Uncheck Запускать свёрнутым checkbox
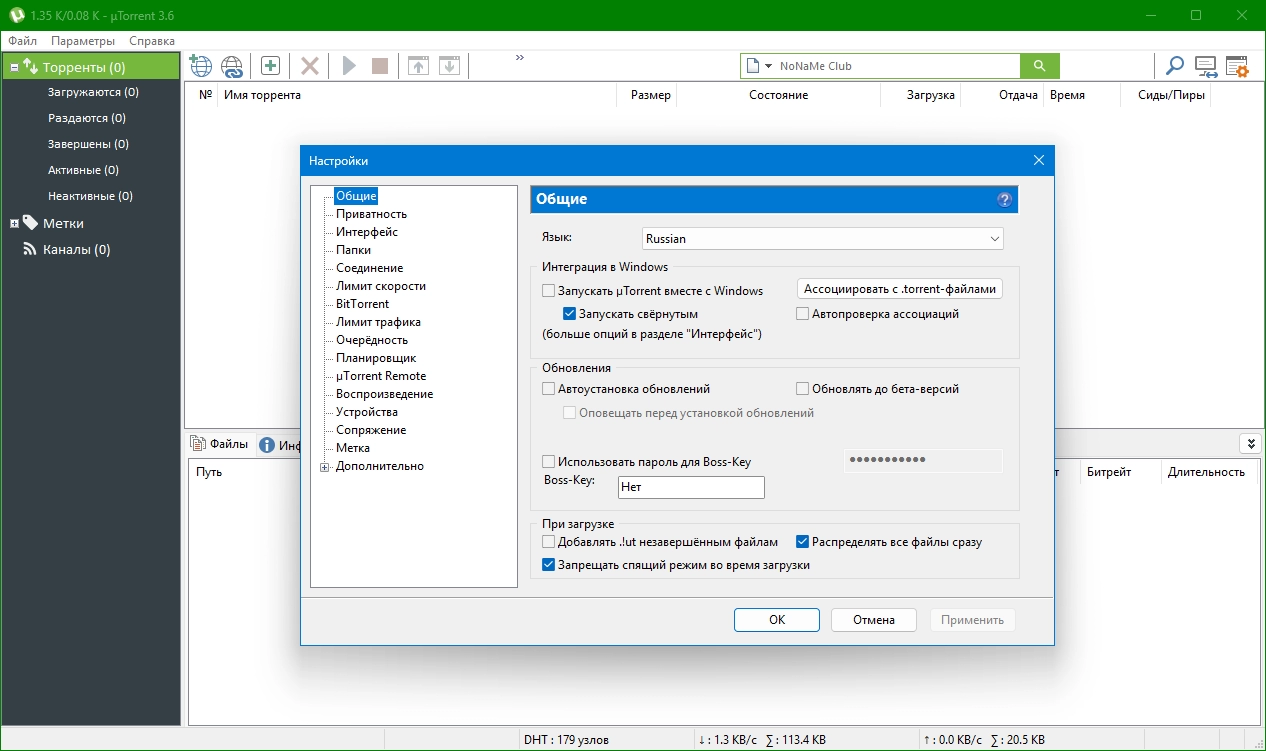The image size is (1266, 751). (570, 314)
